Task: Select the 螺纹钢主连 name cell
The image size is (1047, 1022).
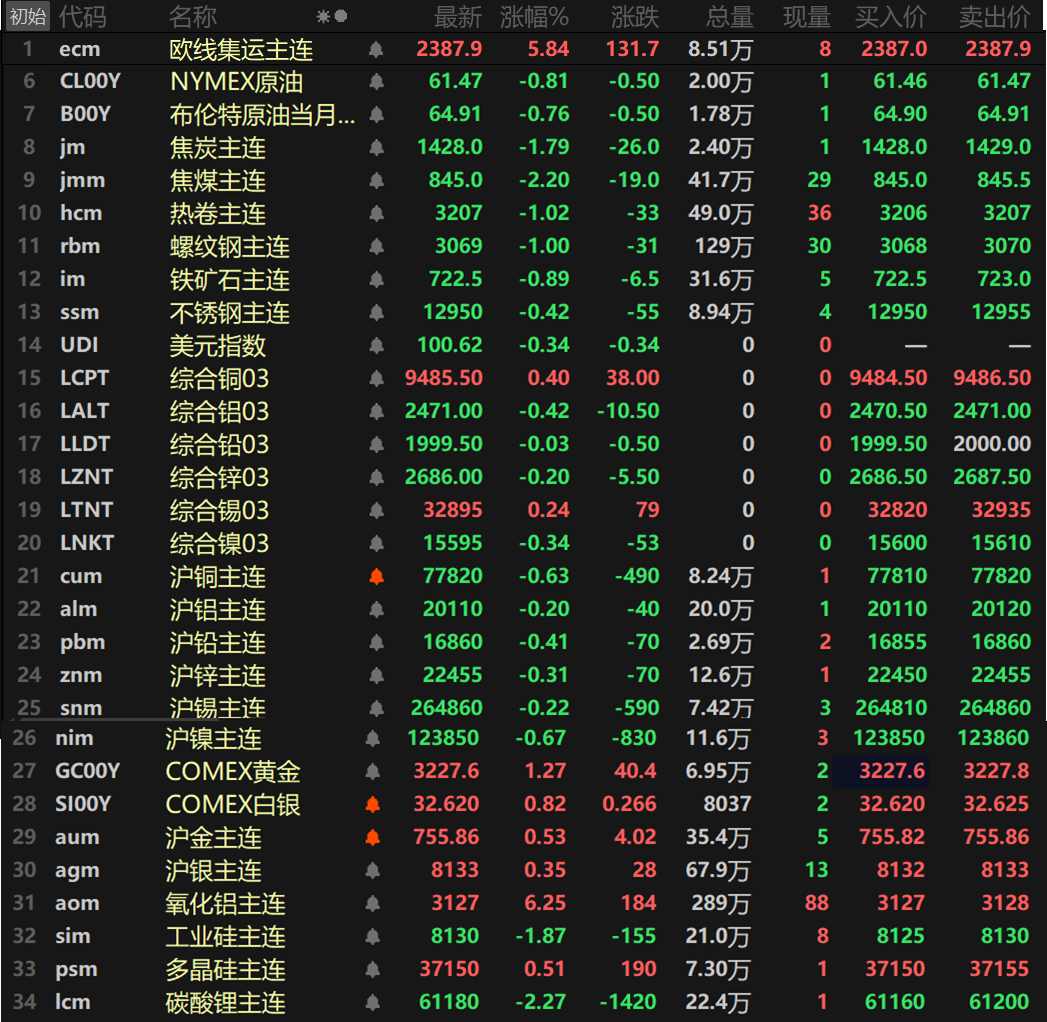Action: pyautogui.click(x=230, y=247)
